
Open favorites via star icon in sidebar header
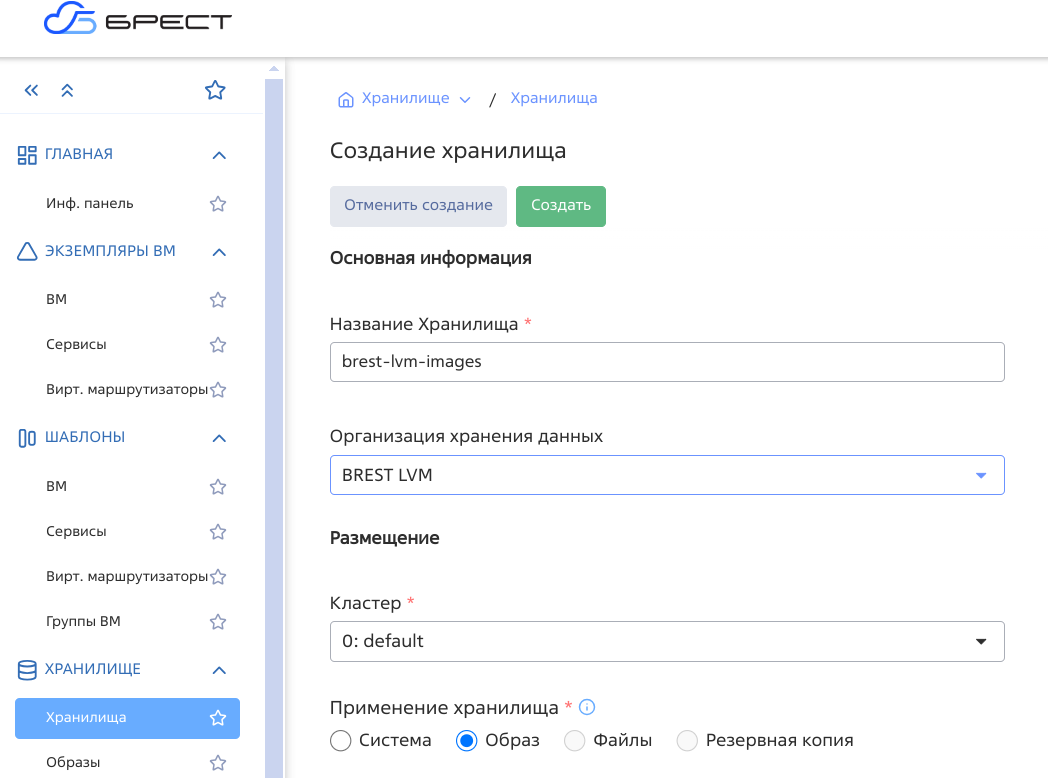pyautogui.click(x=215, y=89)
